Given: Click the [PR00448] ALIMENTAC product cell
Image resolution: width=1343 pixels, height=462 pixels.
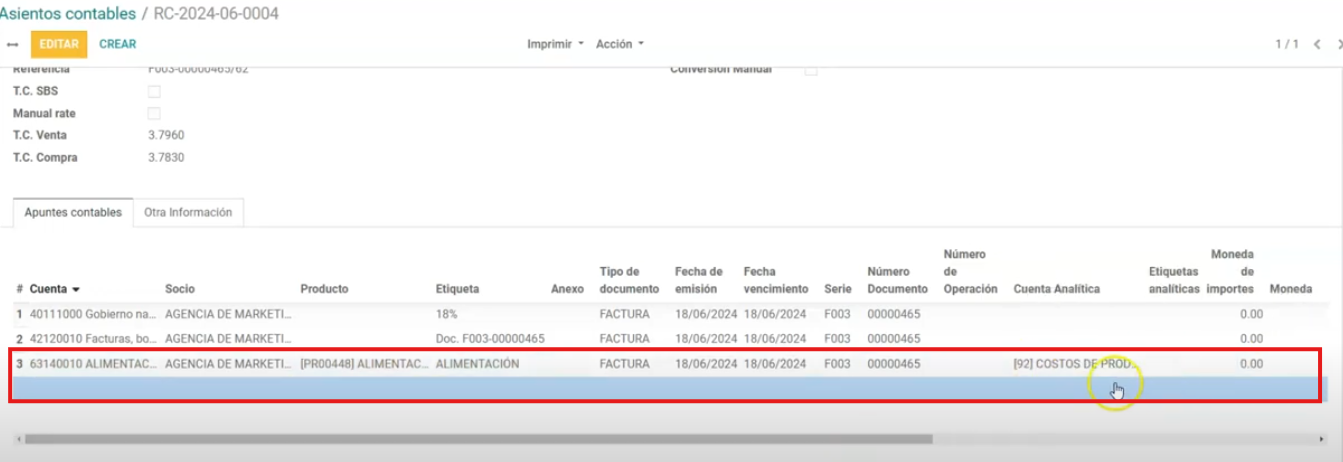Looking at the screenshot, I should coord(364,364).
